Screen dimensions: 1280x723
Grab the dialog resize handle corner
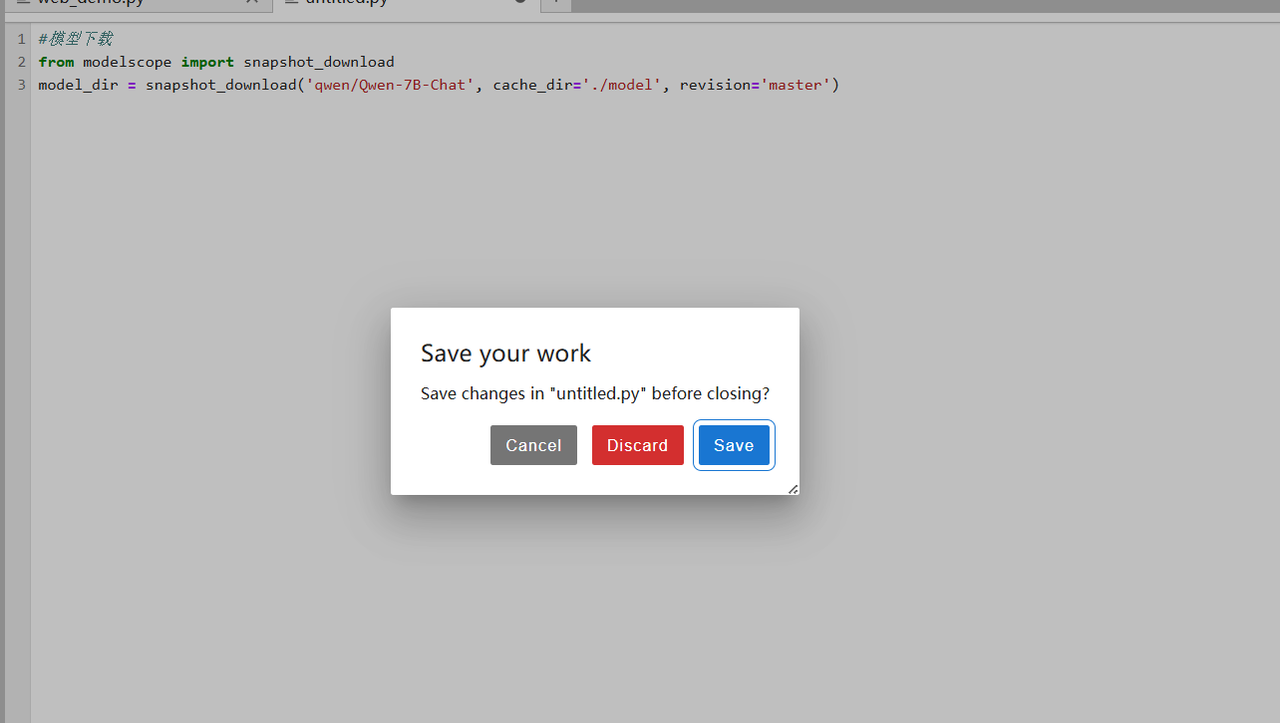(792, 488)
